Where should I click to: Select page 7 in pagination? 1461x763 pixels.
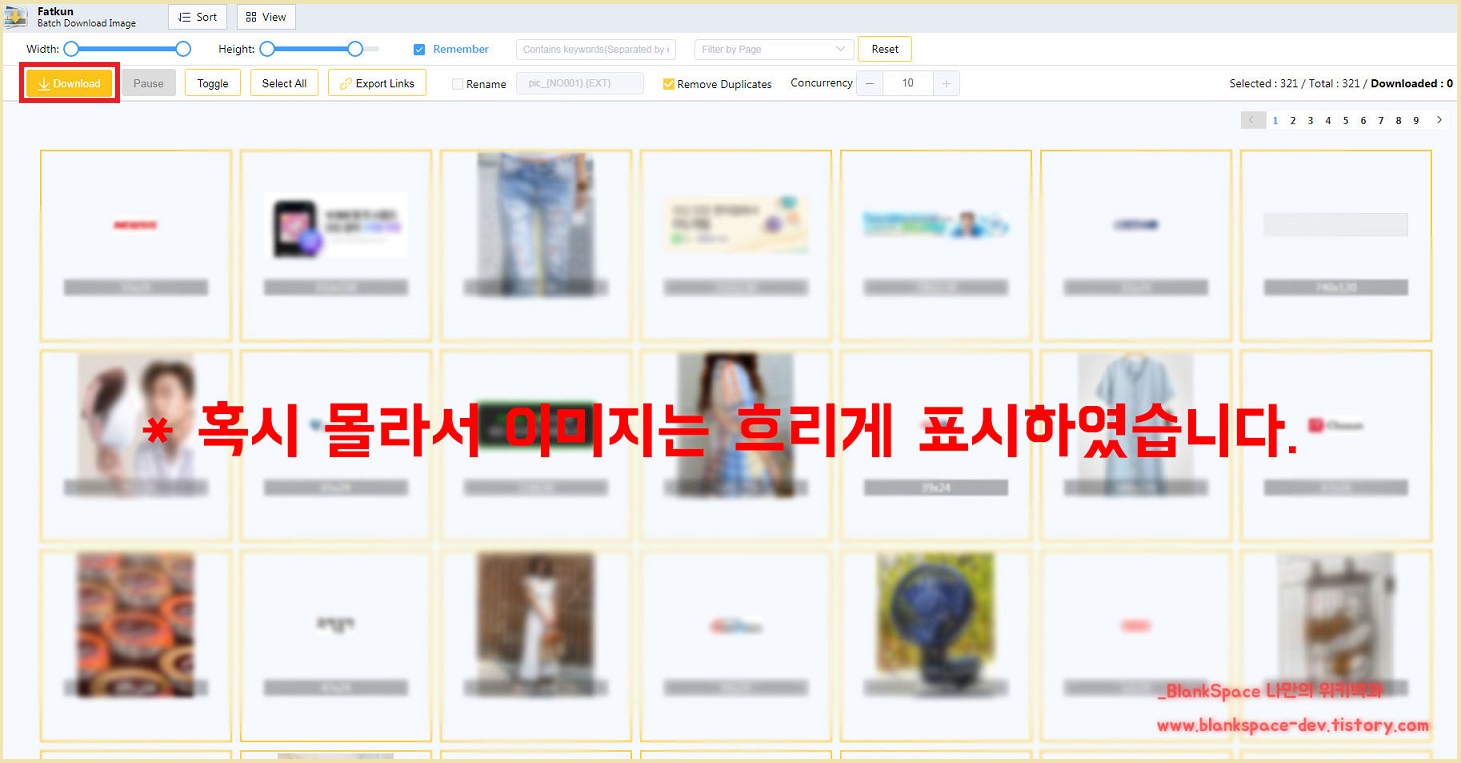[1381, 120]
